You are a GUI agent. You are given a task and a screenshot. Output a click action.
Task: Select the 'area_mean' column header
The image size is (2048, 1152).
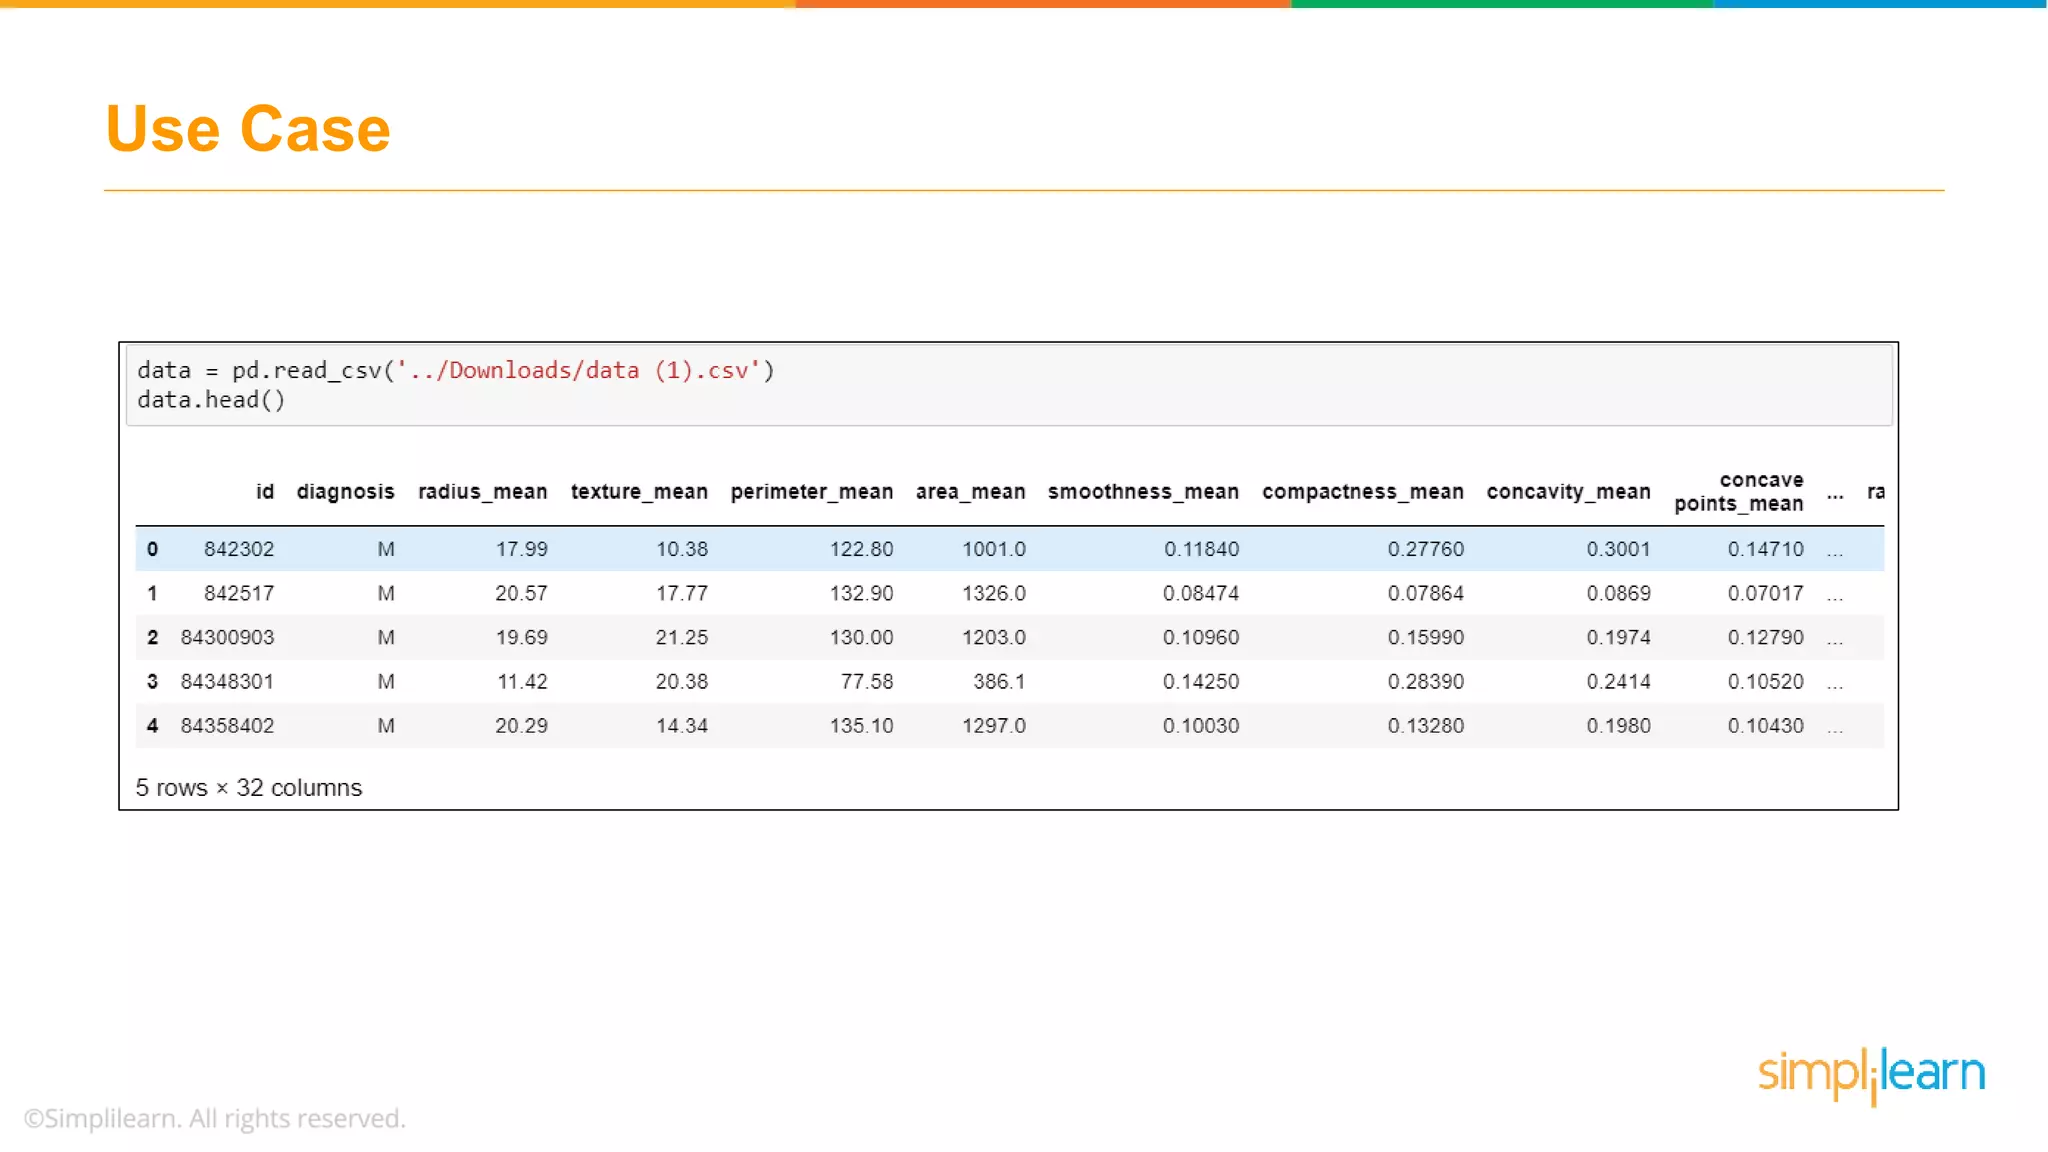(x=970, y=492)
